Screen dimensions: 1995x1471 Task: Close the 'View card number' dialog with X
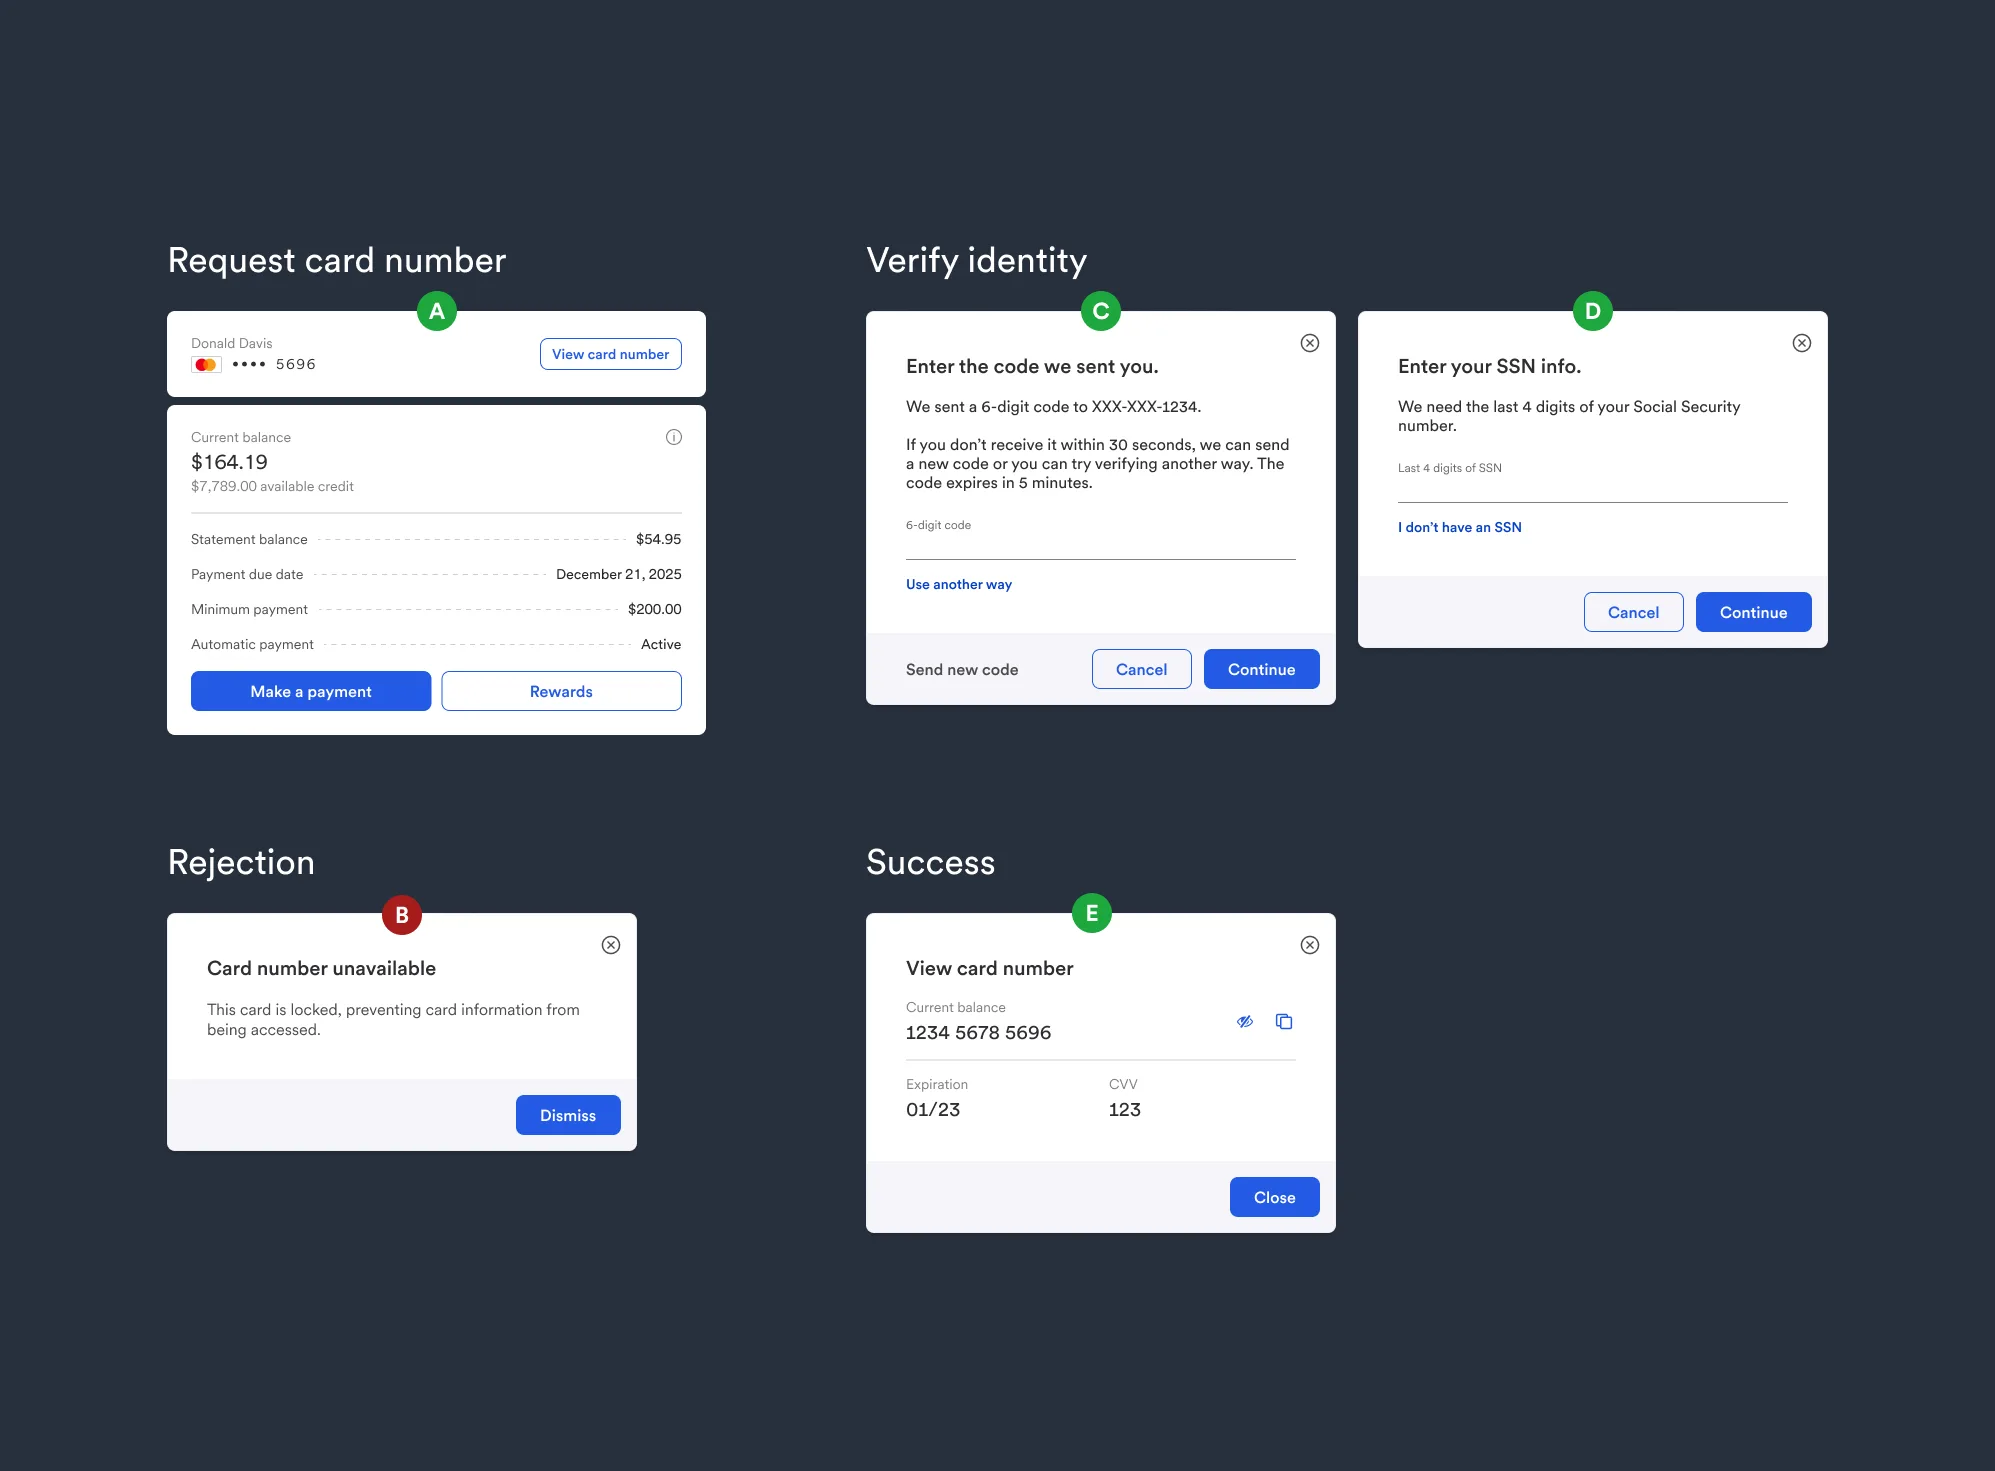[x=1309, y=945]
